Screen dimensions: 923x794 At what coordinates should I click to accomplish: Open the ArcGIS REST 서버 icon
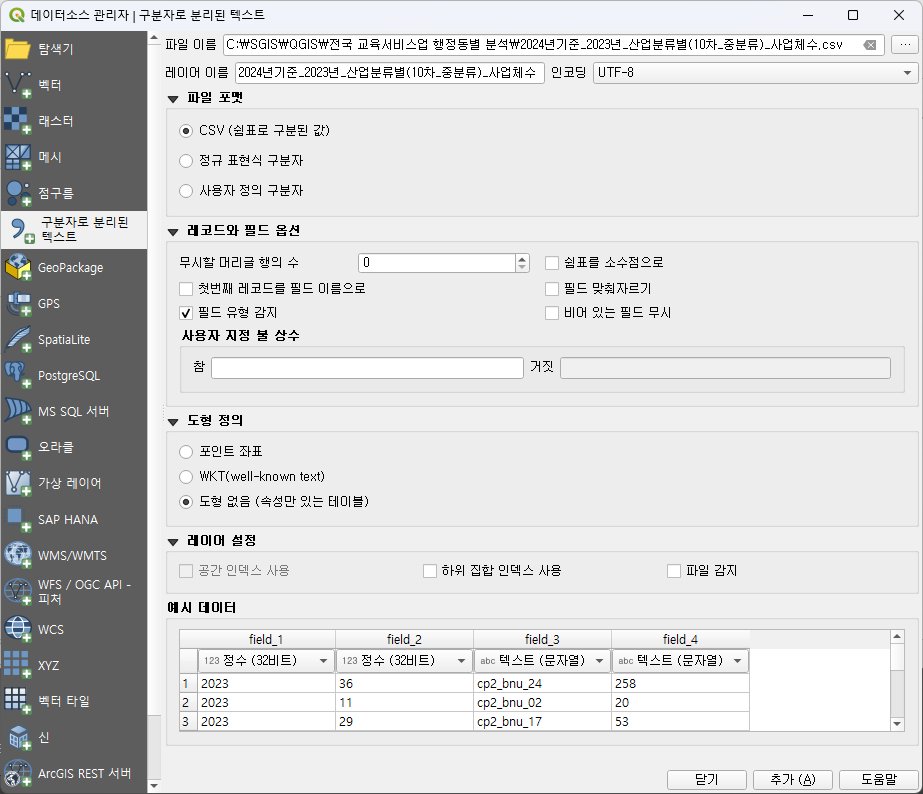click(18, 773)
